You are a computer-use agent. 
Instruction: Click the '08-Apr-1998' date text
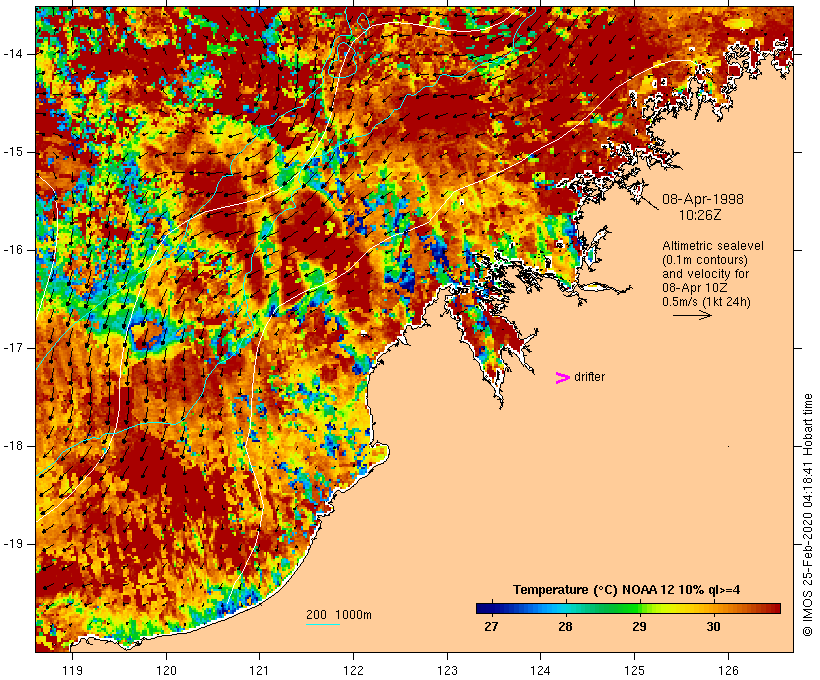click(703, 199)
